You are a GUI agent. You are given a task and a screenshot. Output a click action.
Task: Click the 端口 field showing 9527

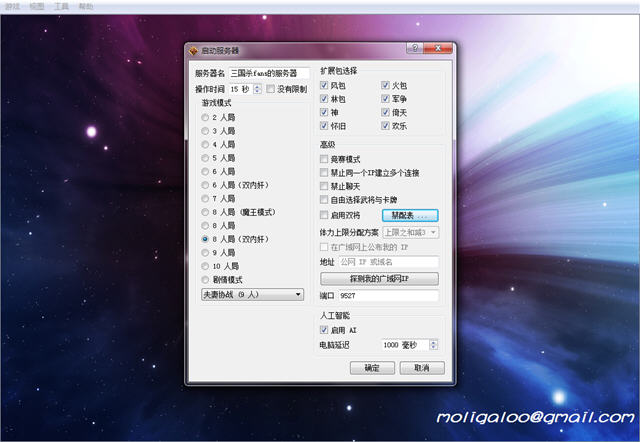coord(389,296)
